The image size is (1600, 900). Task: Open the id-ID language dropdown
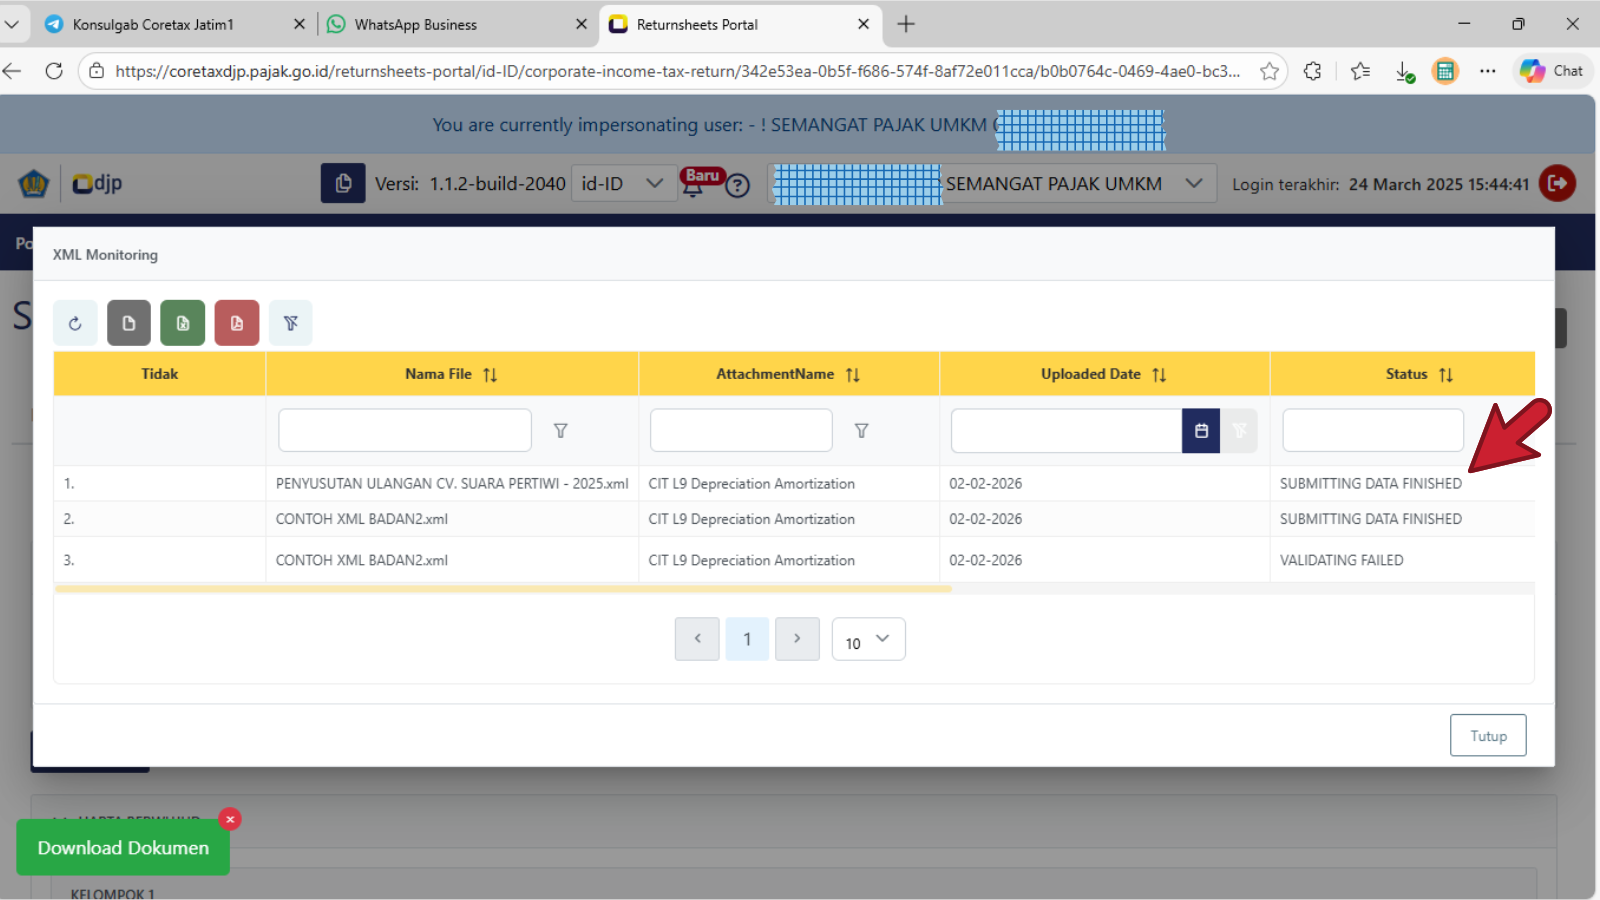(x=622, y=183)
